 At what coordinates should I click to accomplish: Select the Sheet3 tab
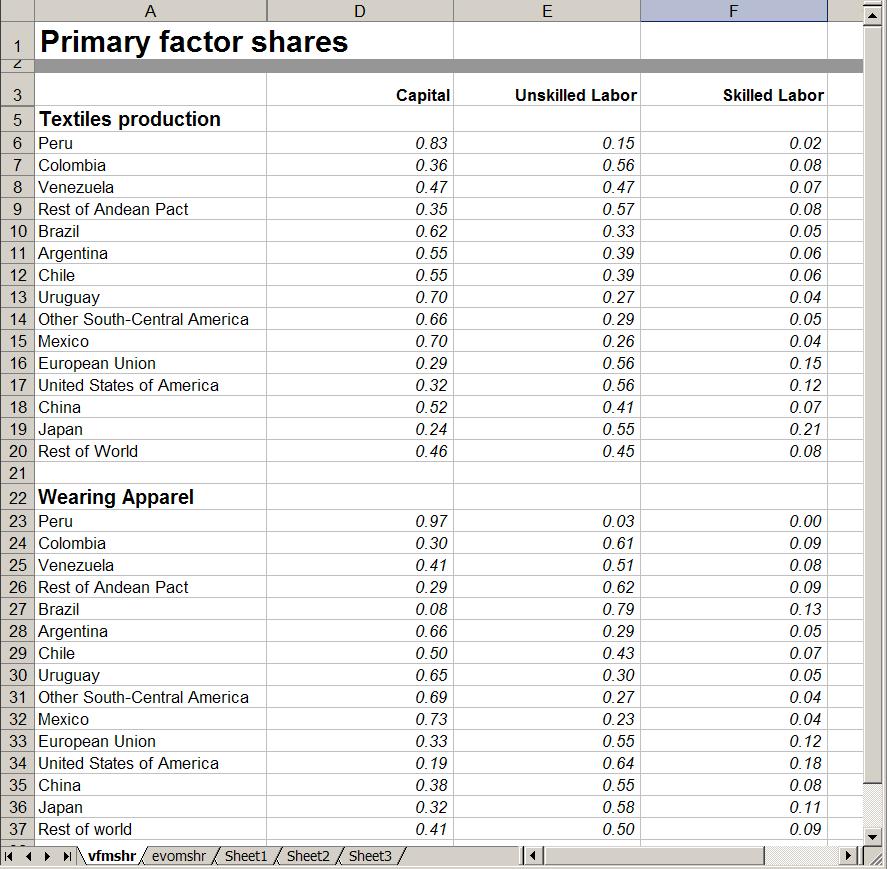tap(370, 856)
